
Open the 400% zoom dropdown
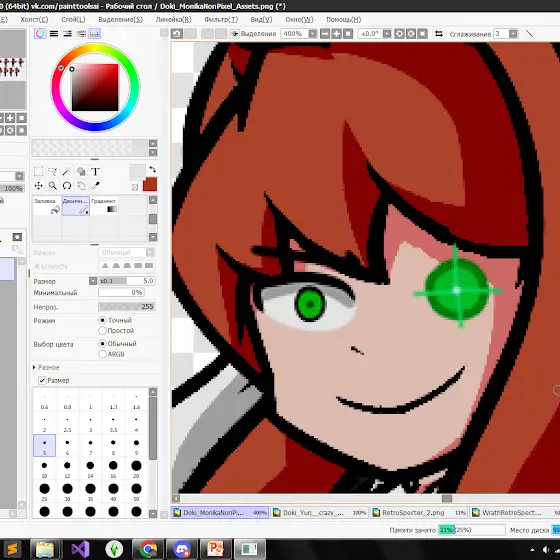tap(312, 34)
